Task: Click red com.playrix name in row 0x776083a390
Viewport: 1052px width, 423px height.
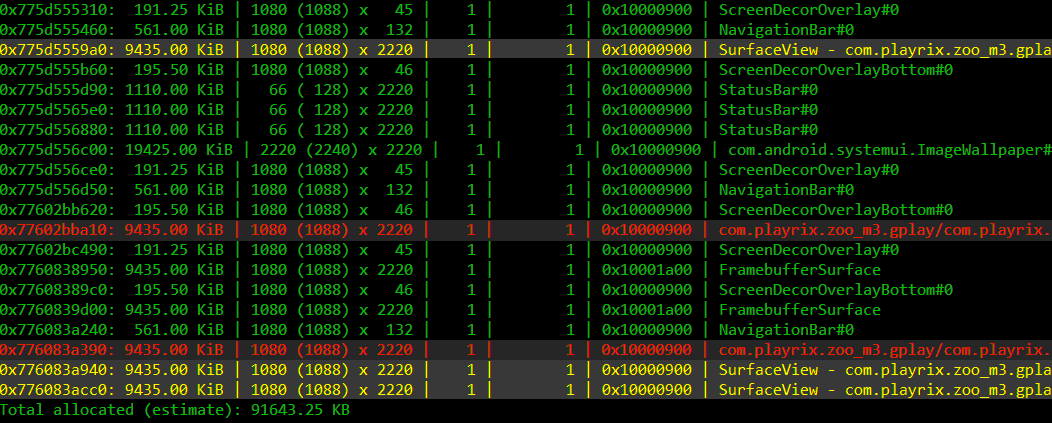Action: (x=885, y=350)
